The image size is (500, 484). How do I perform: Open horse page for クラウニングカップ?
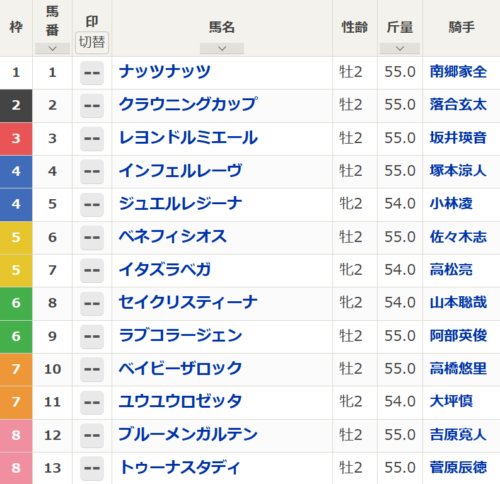tap(188, 105)
